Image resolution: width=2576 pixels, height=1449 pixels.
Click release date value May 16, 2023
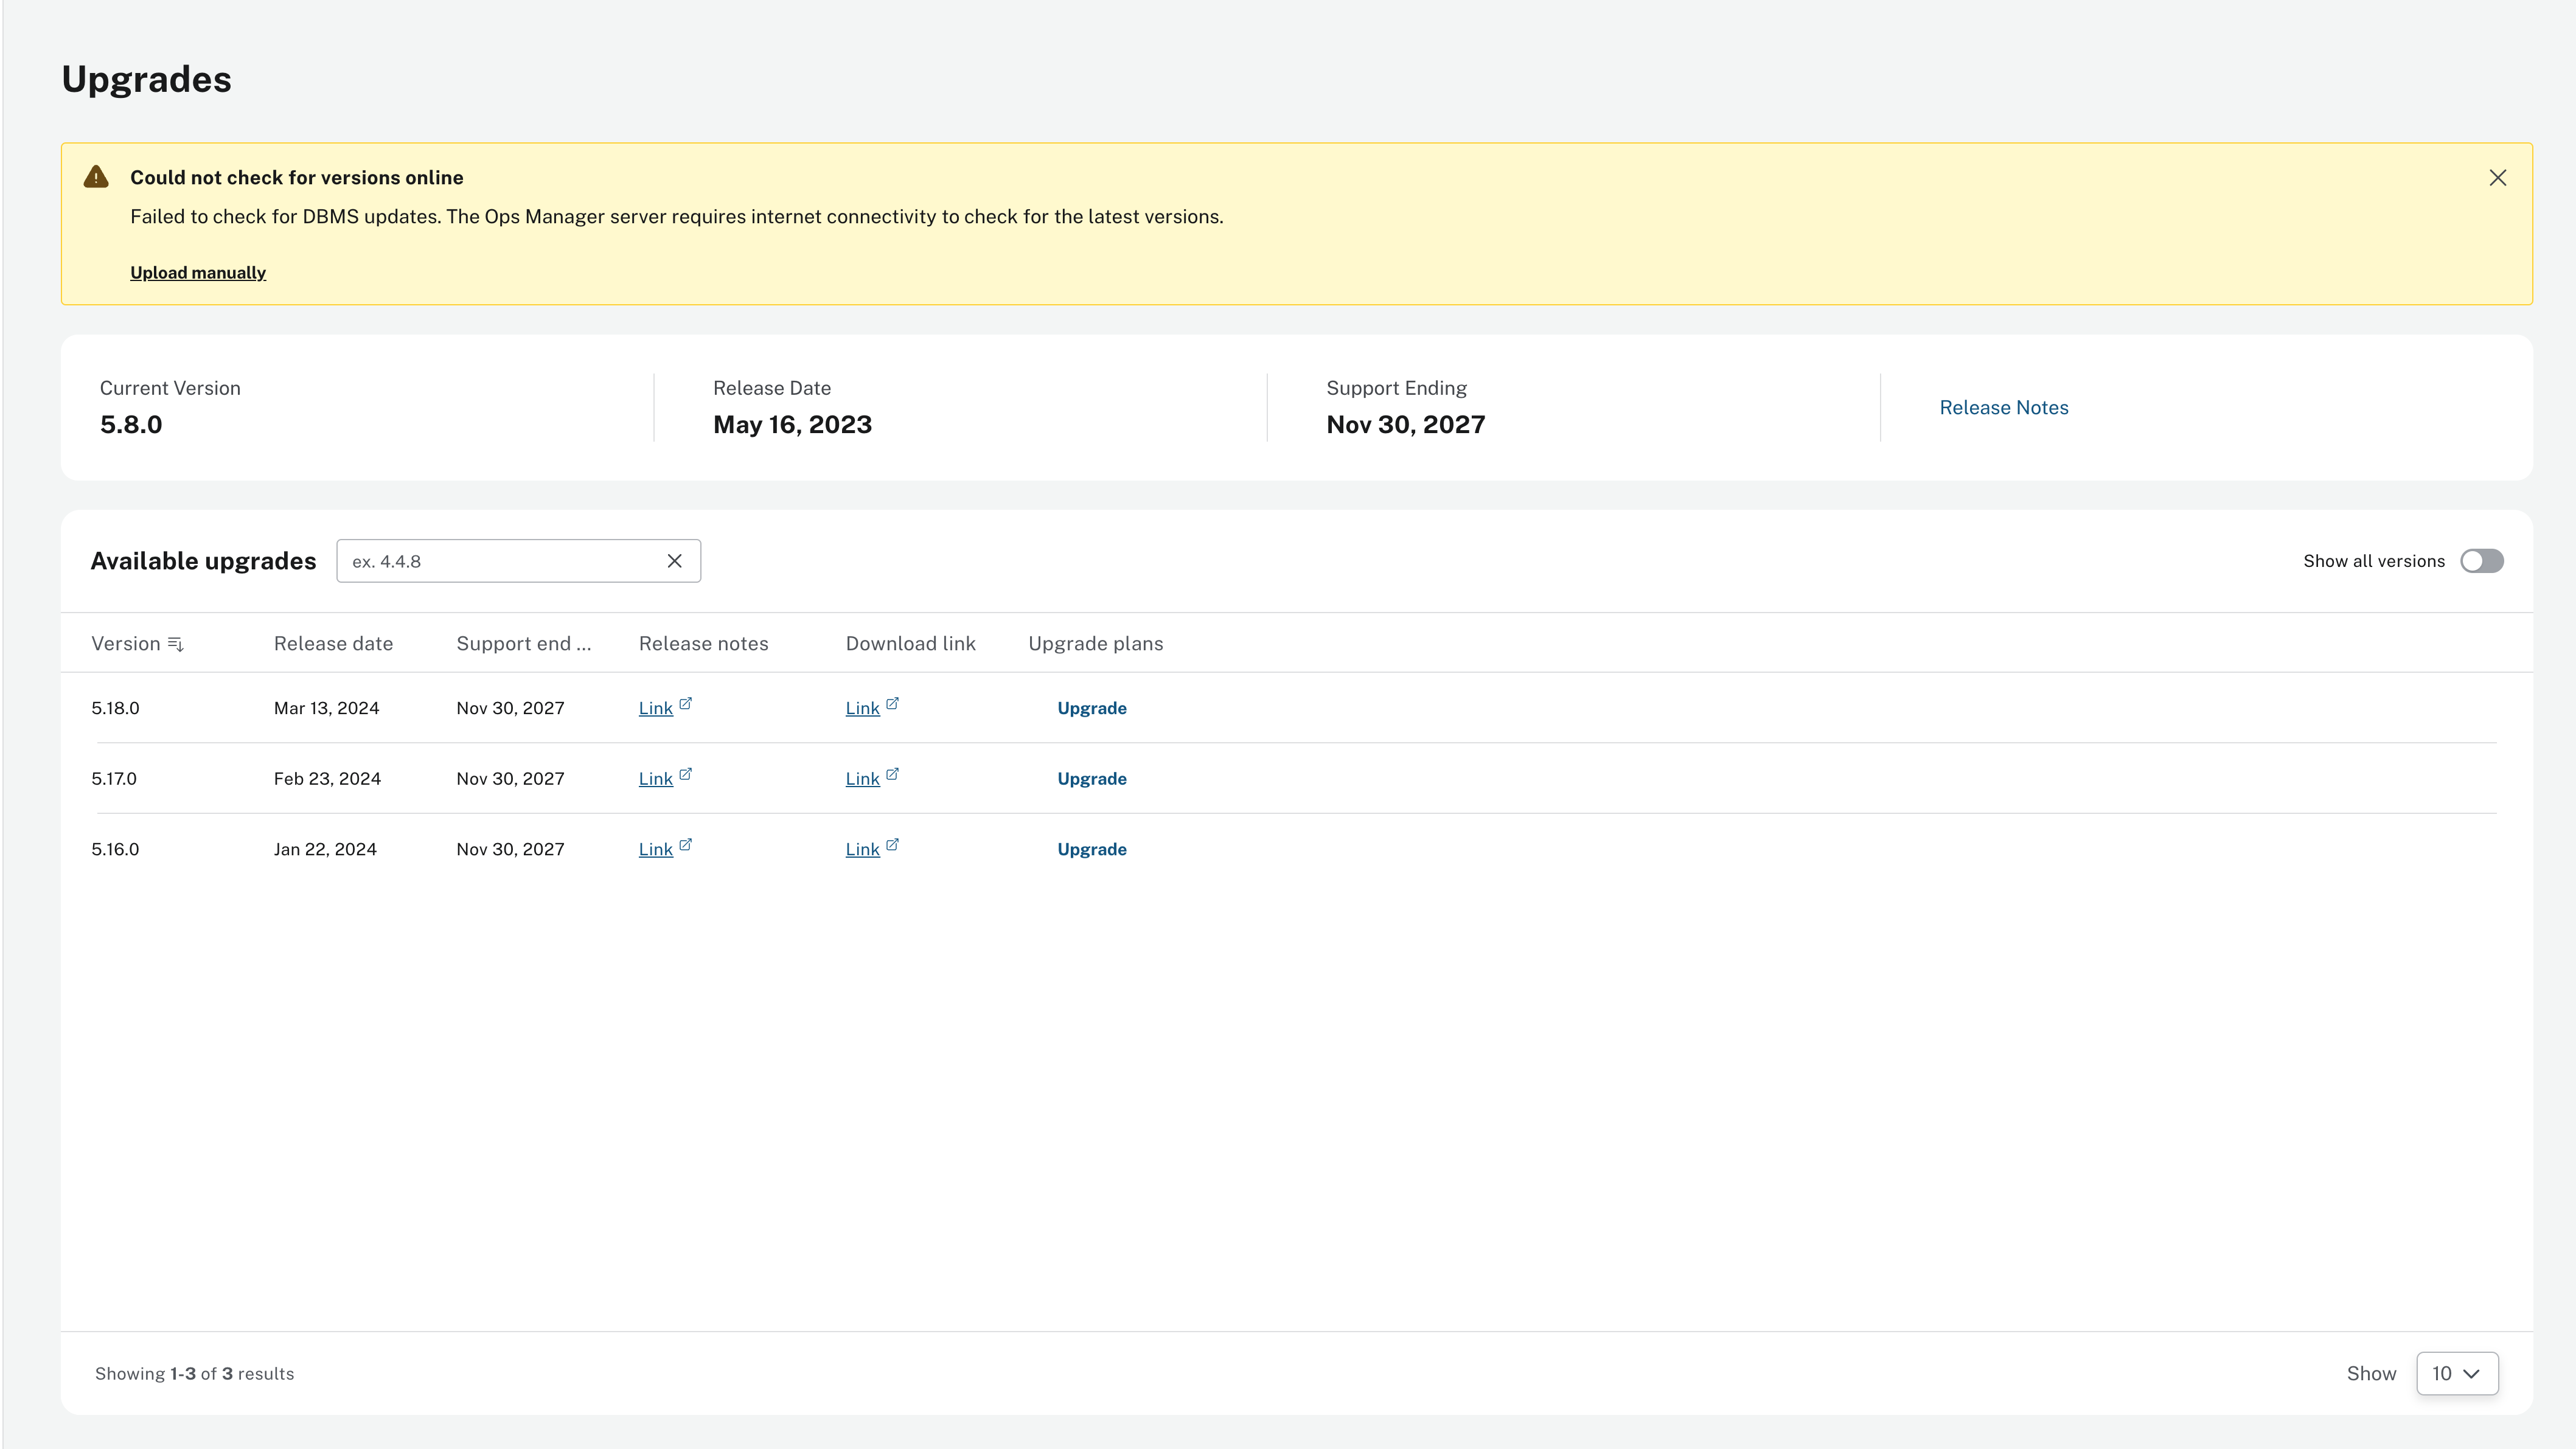[x=792, y=425]
